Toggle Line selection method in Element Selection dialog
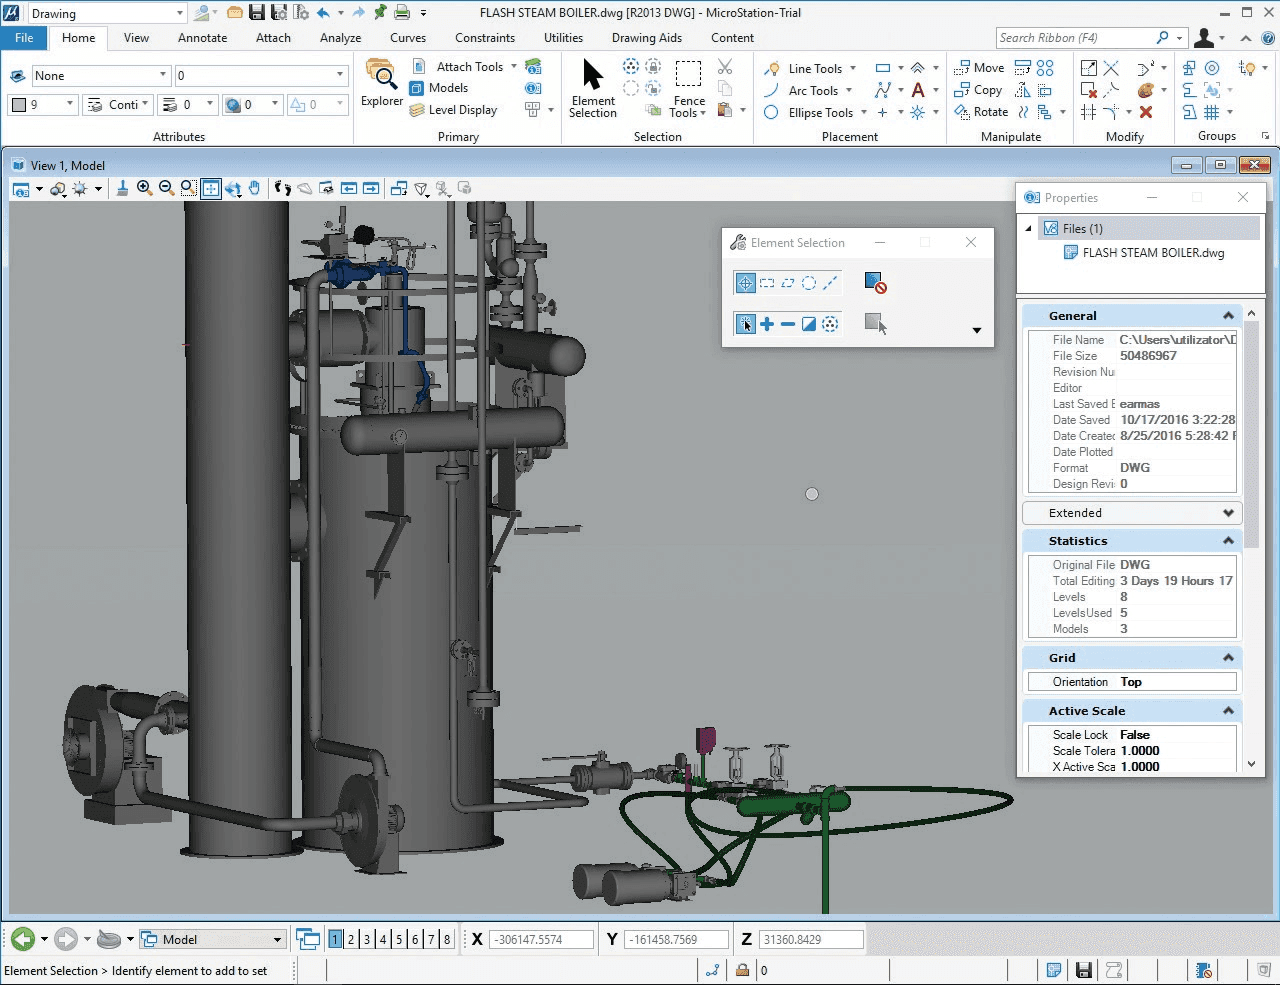The image size is (1280, 985). (830, 283)
